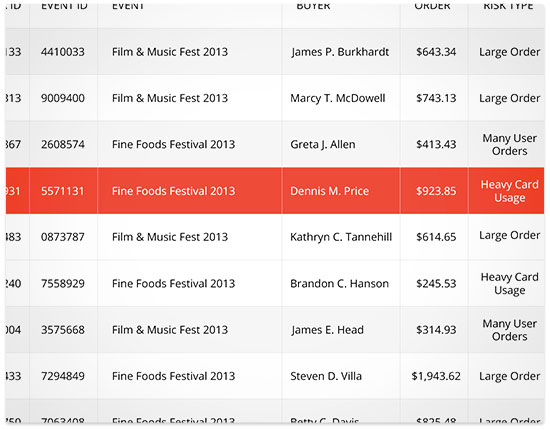Screen dimensions: 550x430
Task: Select order amount $923.85
Action: [x=436, y=191]
